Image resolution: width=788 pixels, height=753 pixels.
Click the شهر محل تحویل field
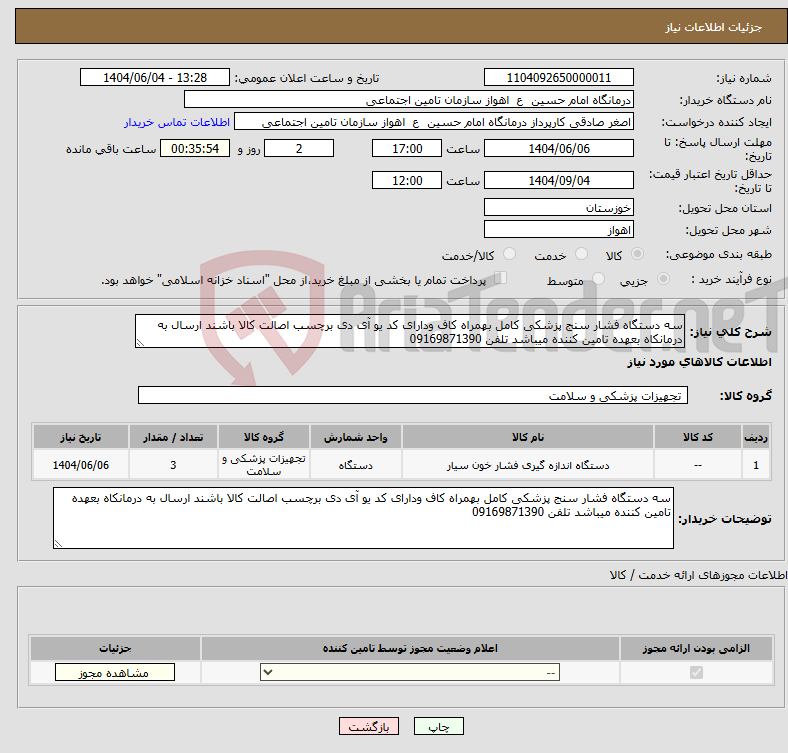pyautogui.click(x=558, y=230)
